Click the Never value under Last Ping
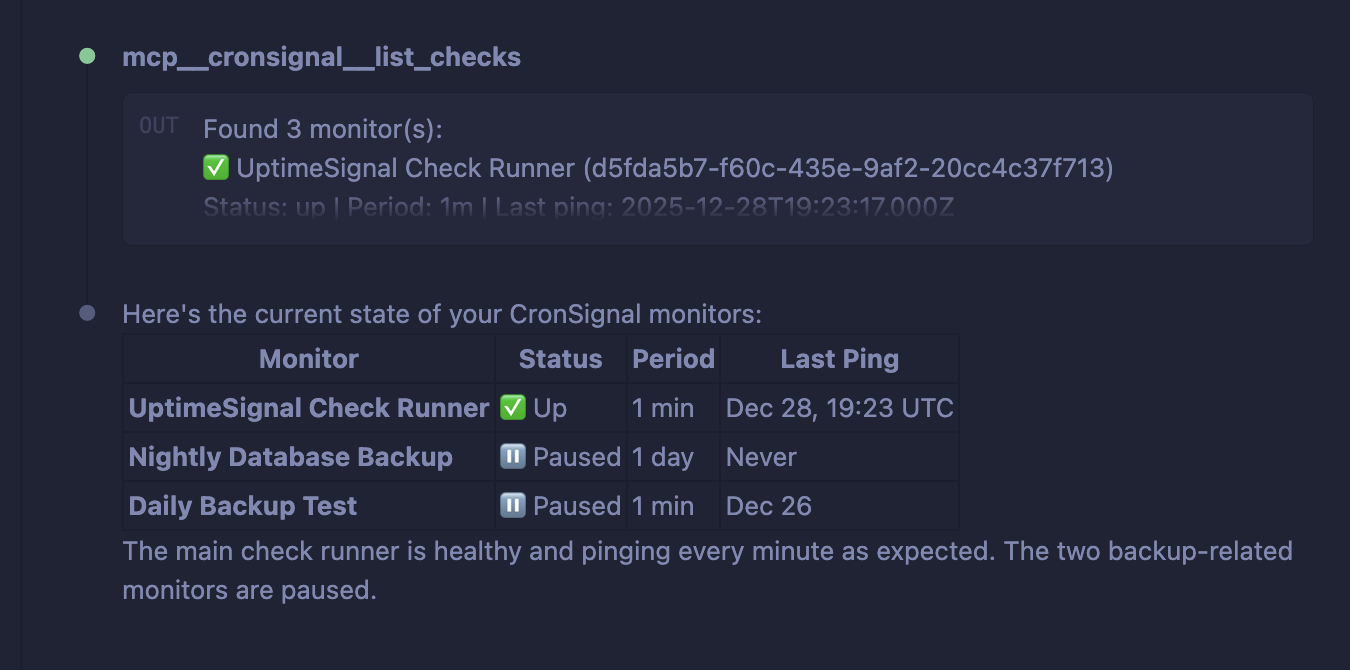Screen dimensions: 1350x670 (761, 456)
